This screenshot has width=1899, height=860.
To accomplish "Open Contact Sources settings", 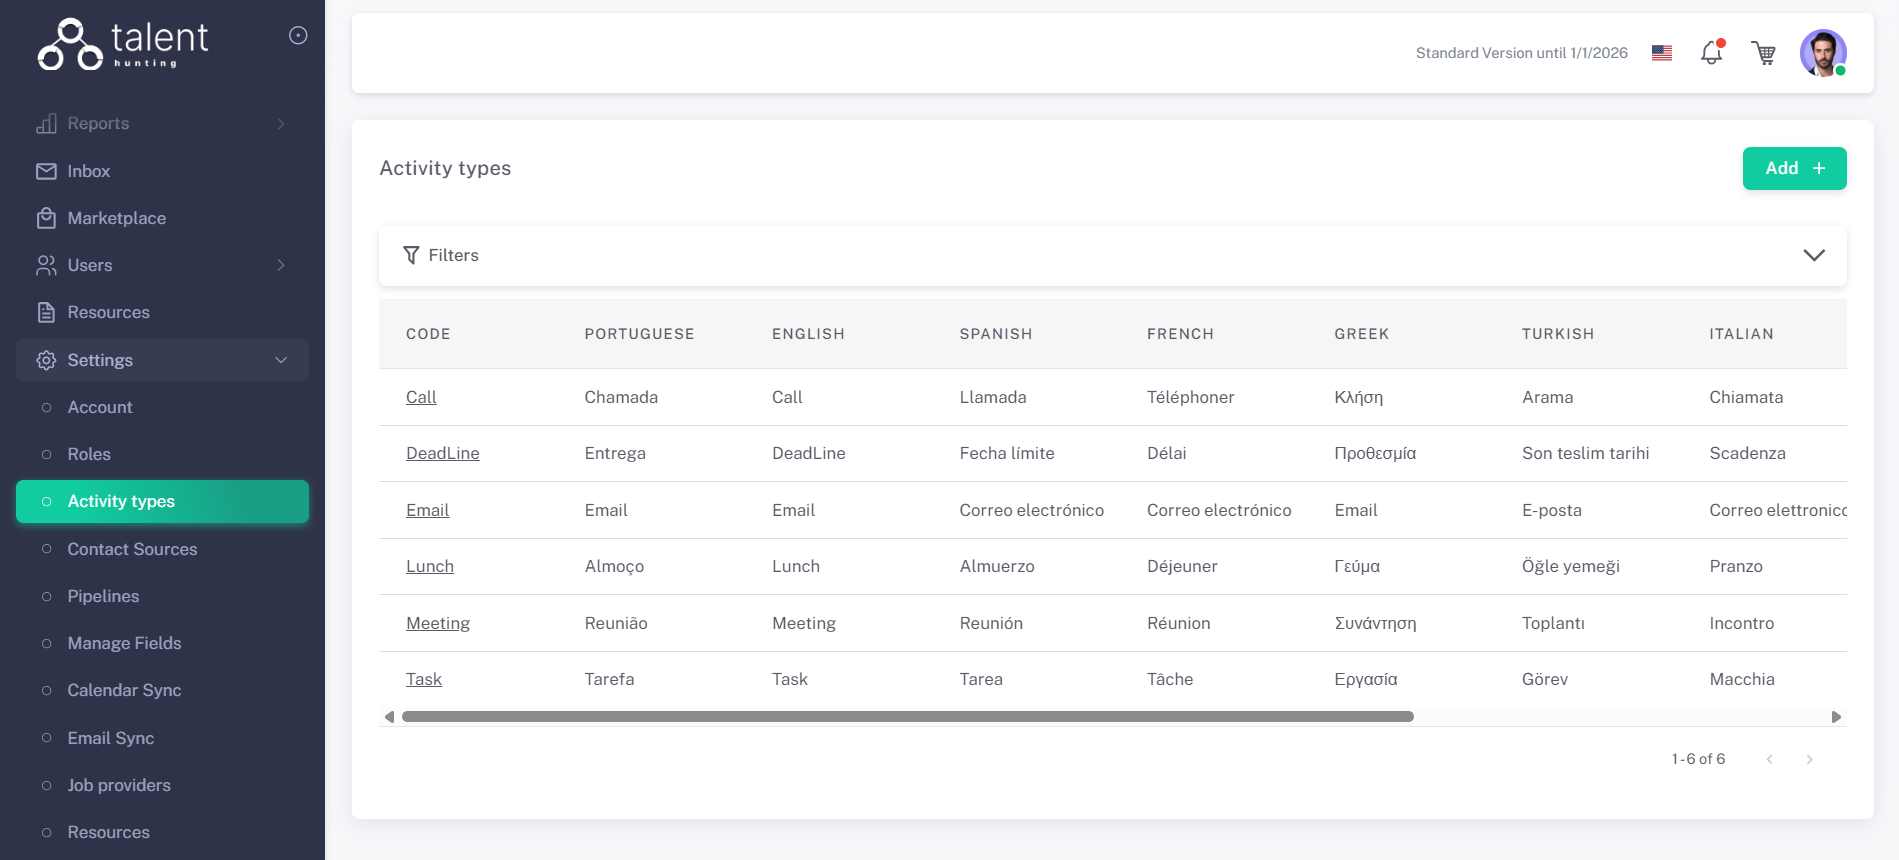I will (132, 549).
